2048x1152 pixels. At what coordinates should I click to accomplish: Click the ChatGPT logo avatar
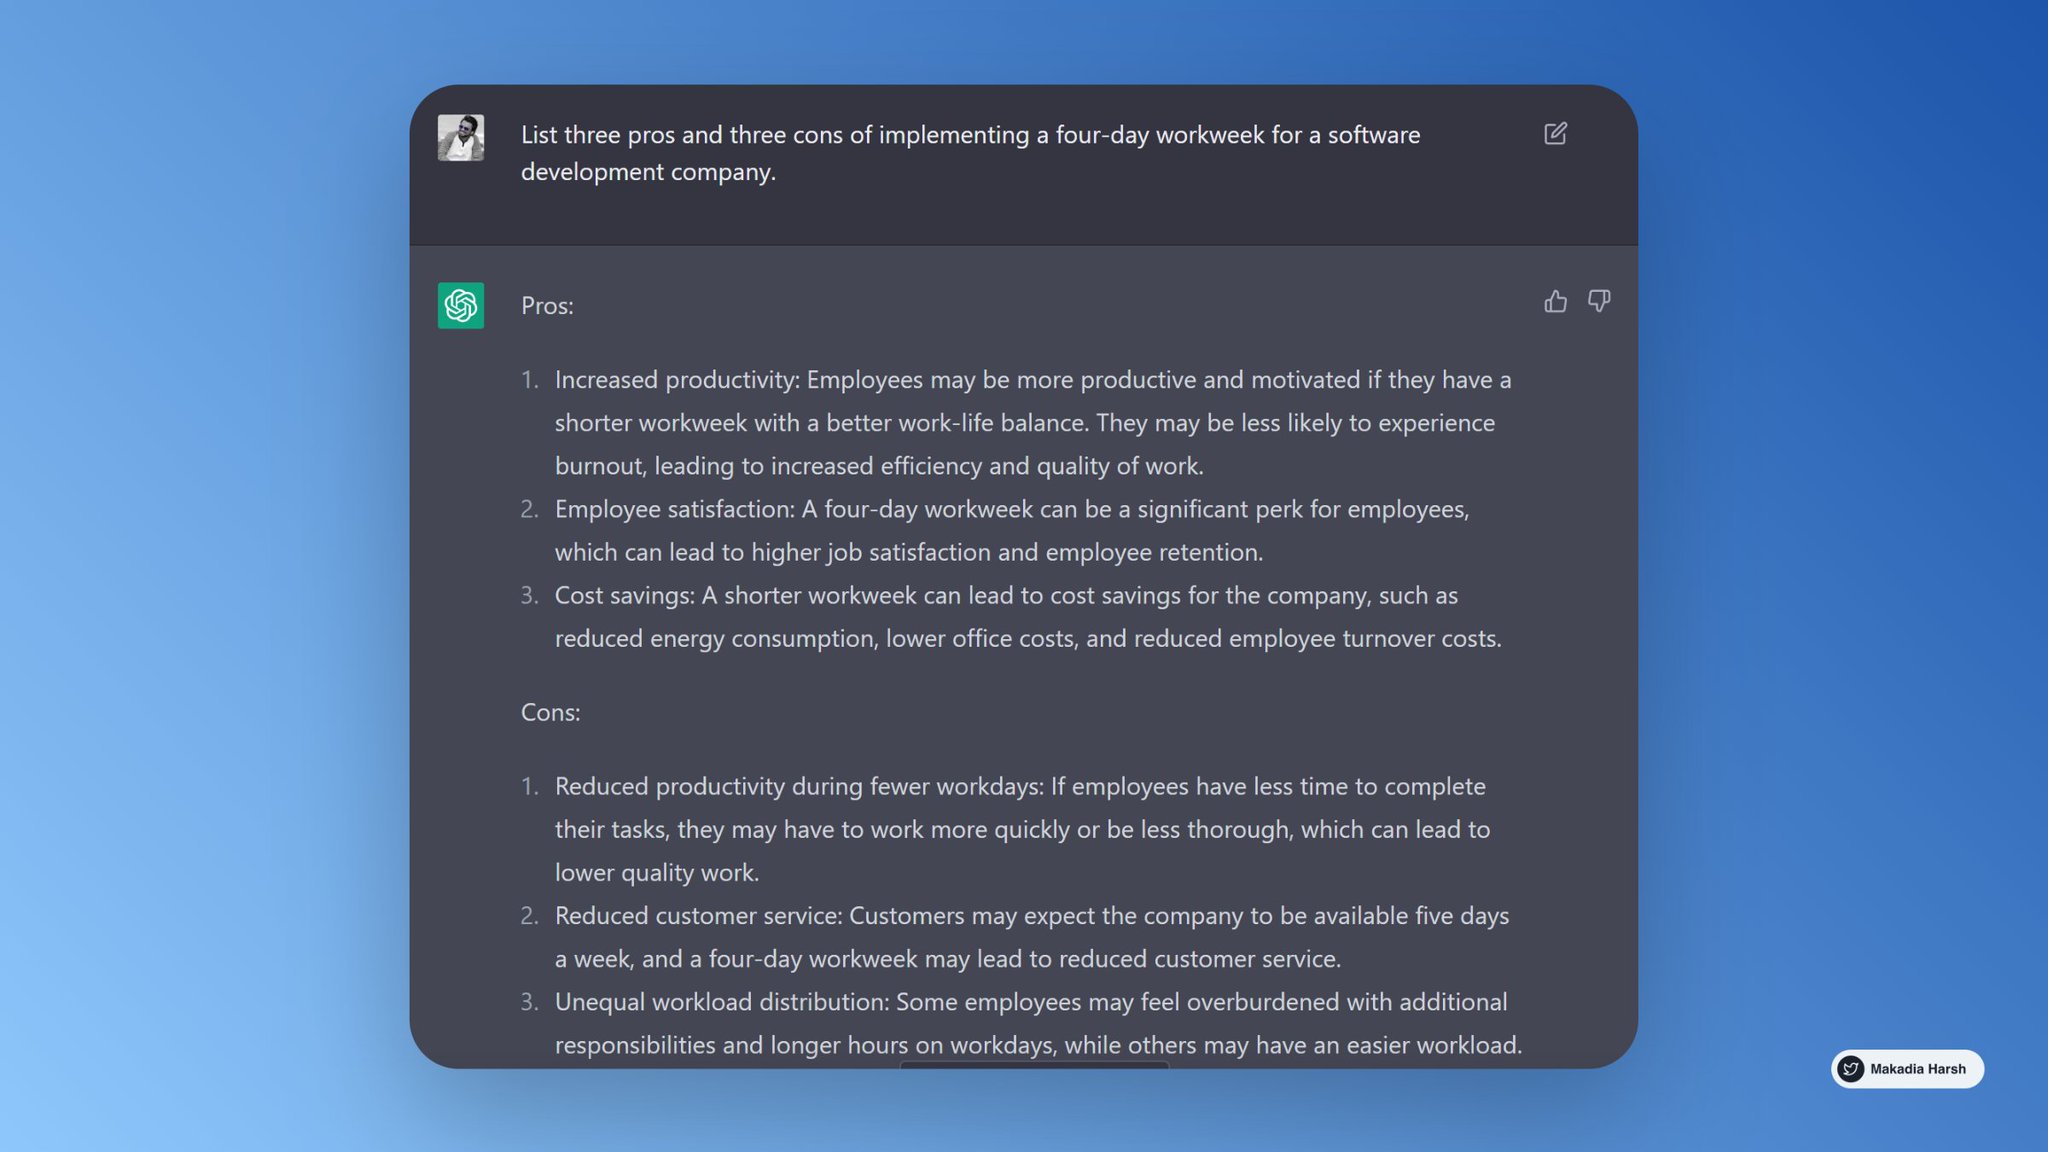[461, 305]
